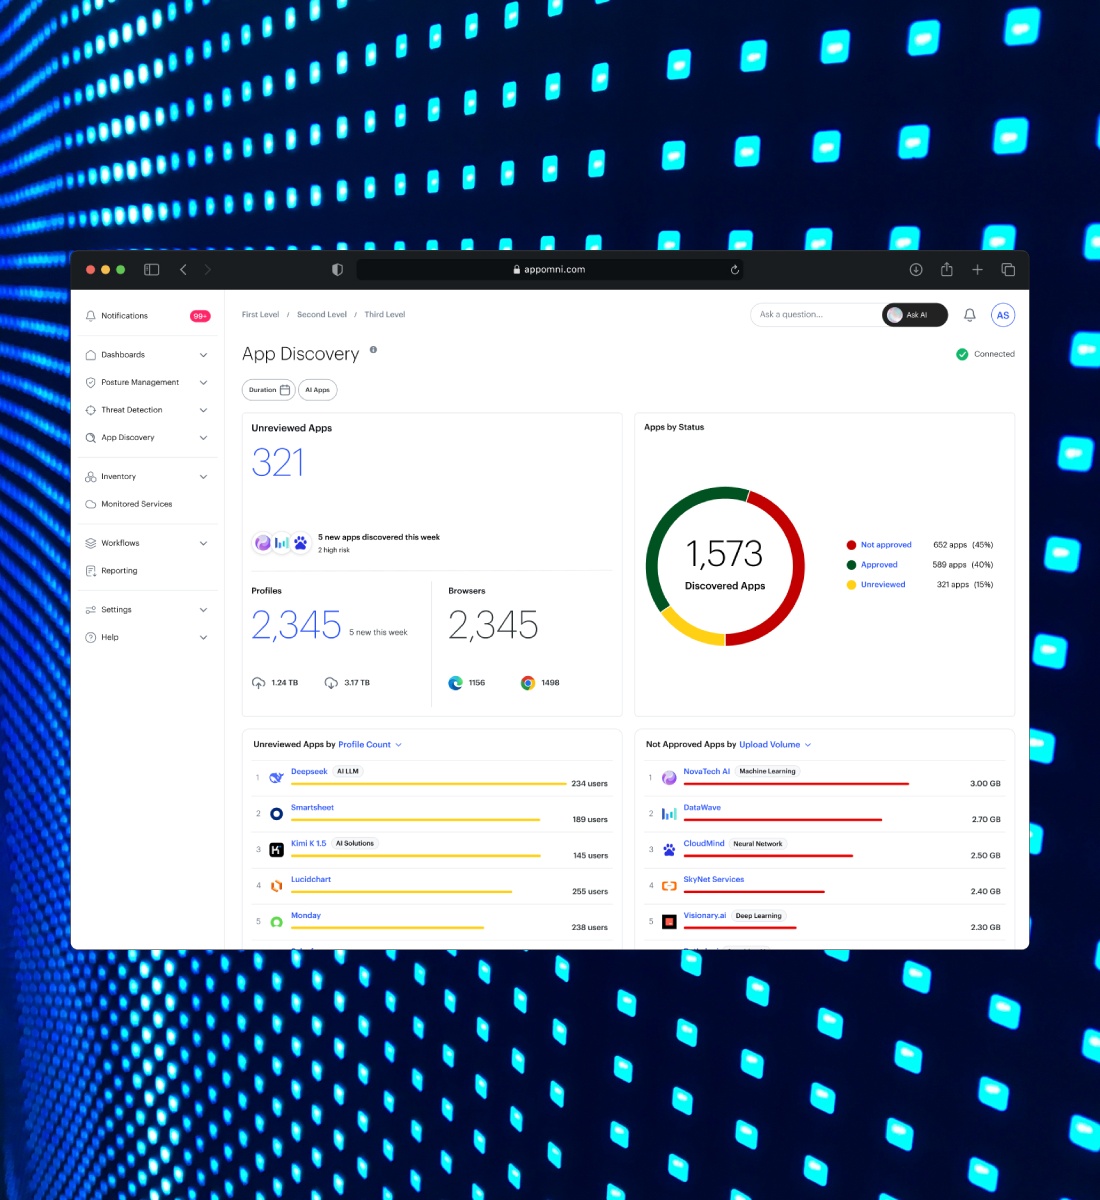1100x1200 pixels.
Task: Click the Ask AI button
Action: point(914,315)
